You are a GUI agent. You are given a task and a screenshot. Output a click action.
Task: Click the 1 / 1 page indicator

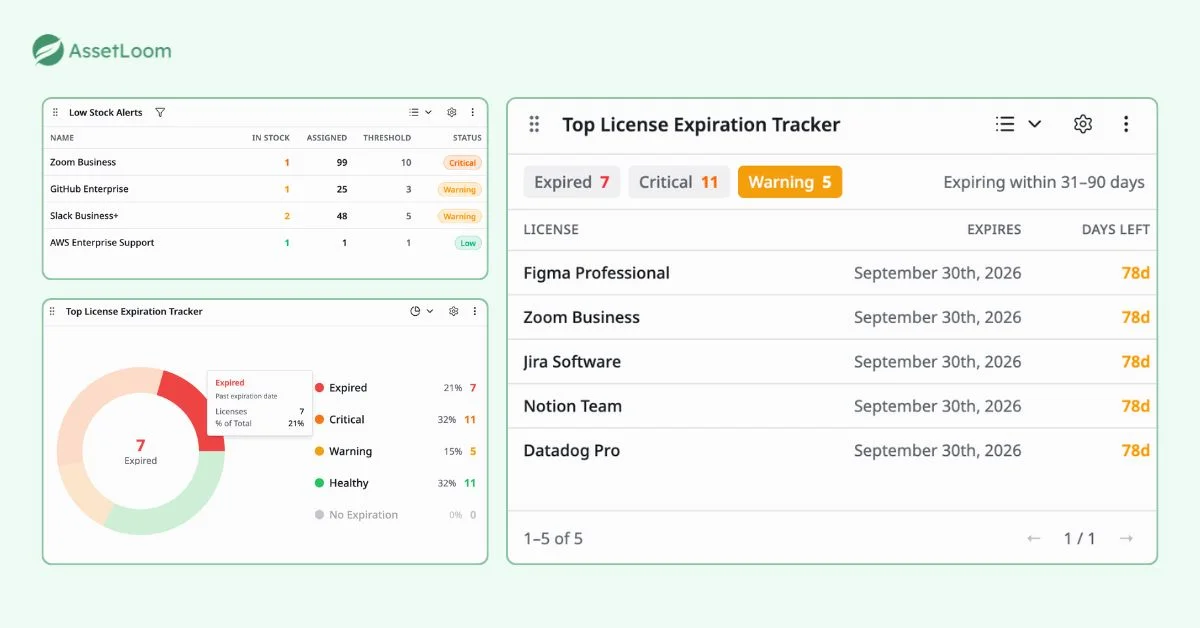(1079, 538)
